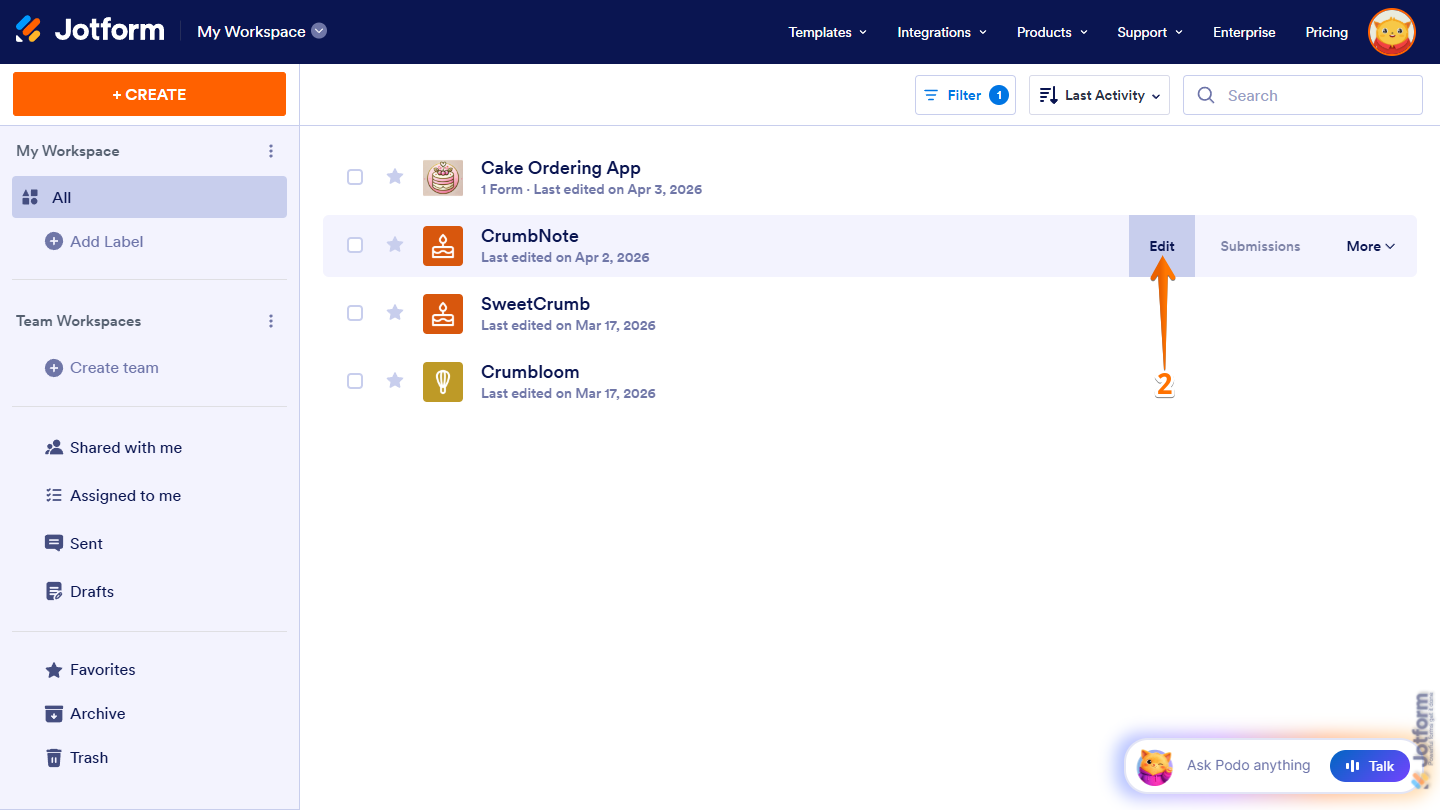Screen dimensions: 1440x810
Task: Click the plus icon beside Add Label
Action: 54,241
